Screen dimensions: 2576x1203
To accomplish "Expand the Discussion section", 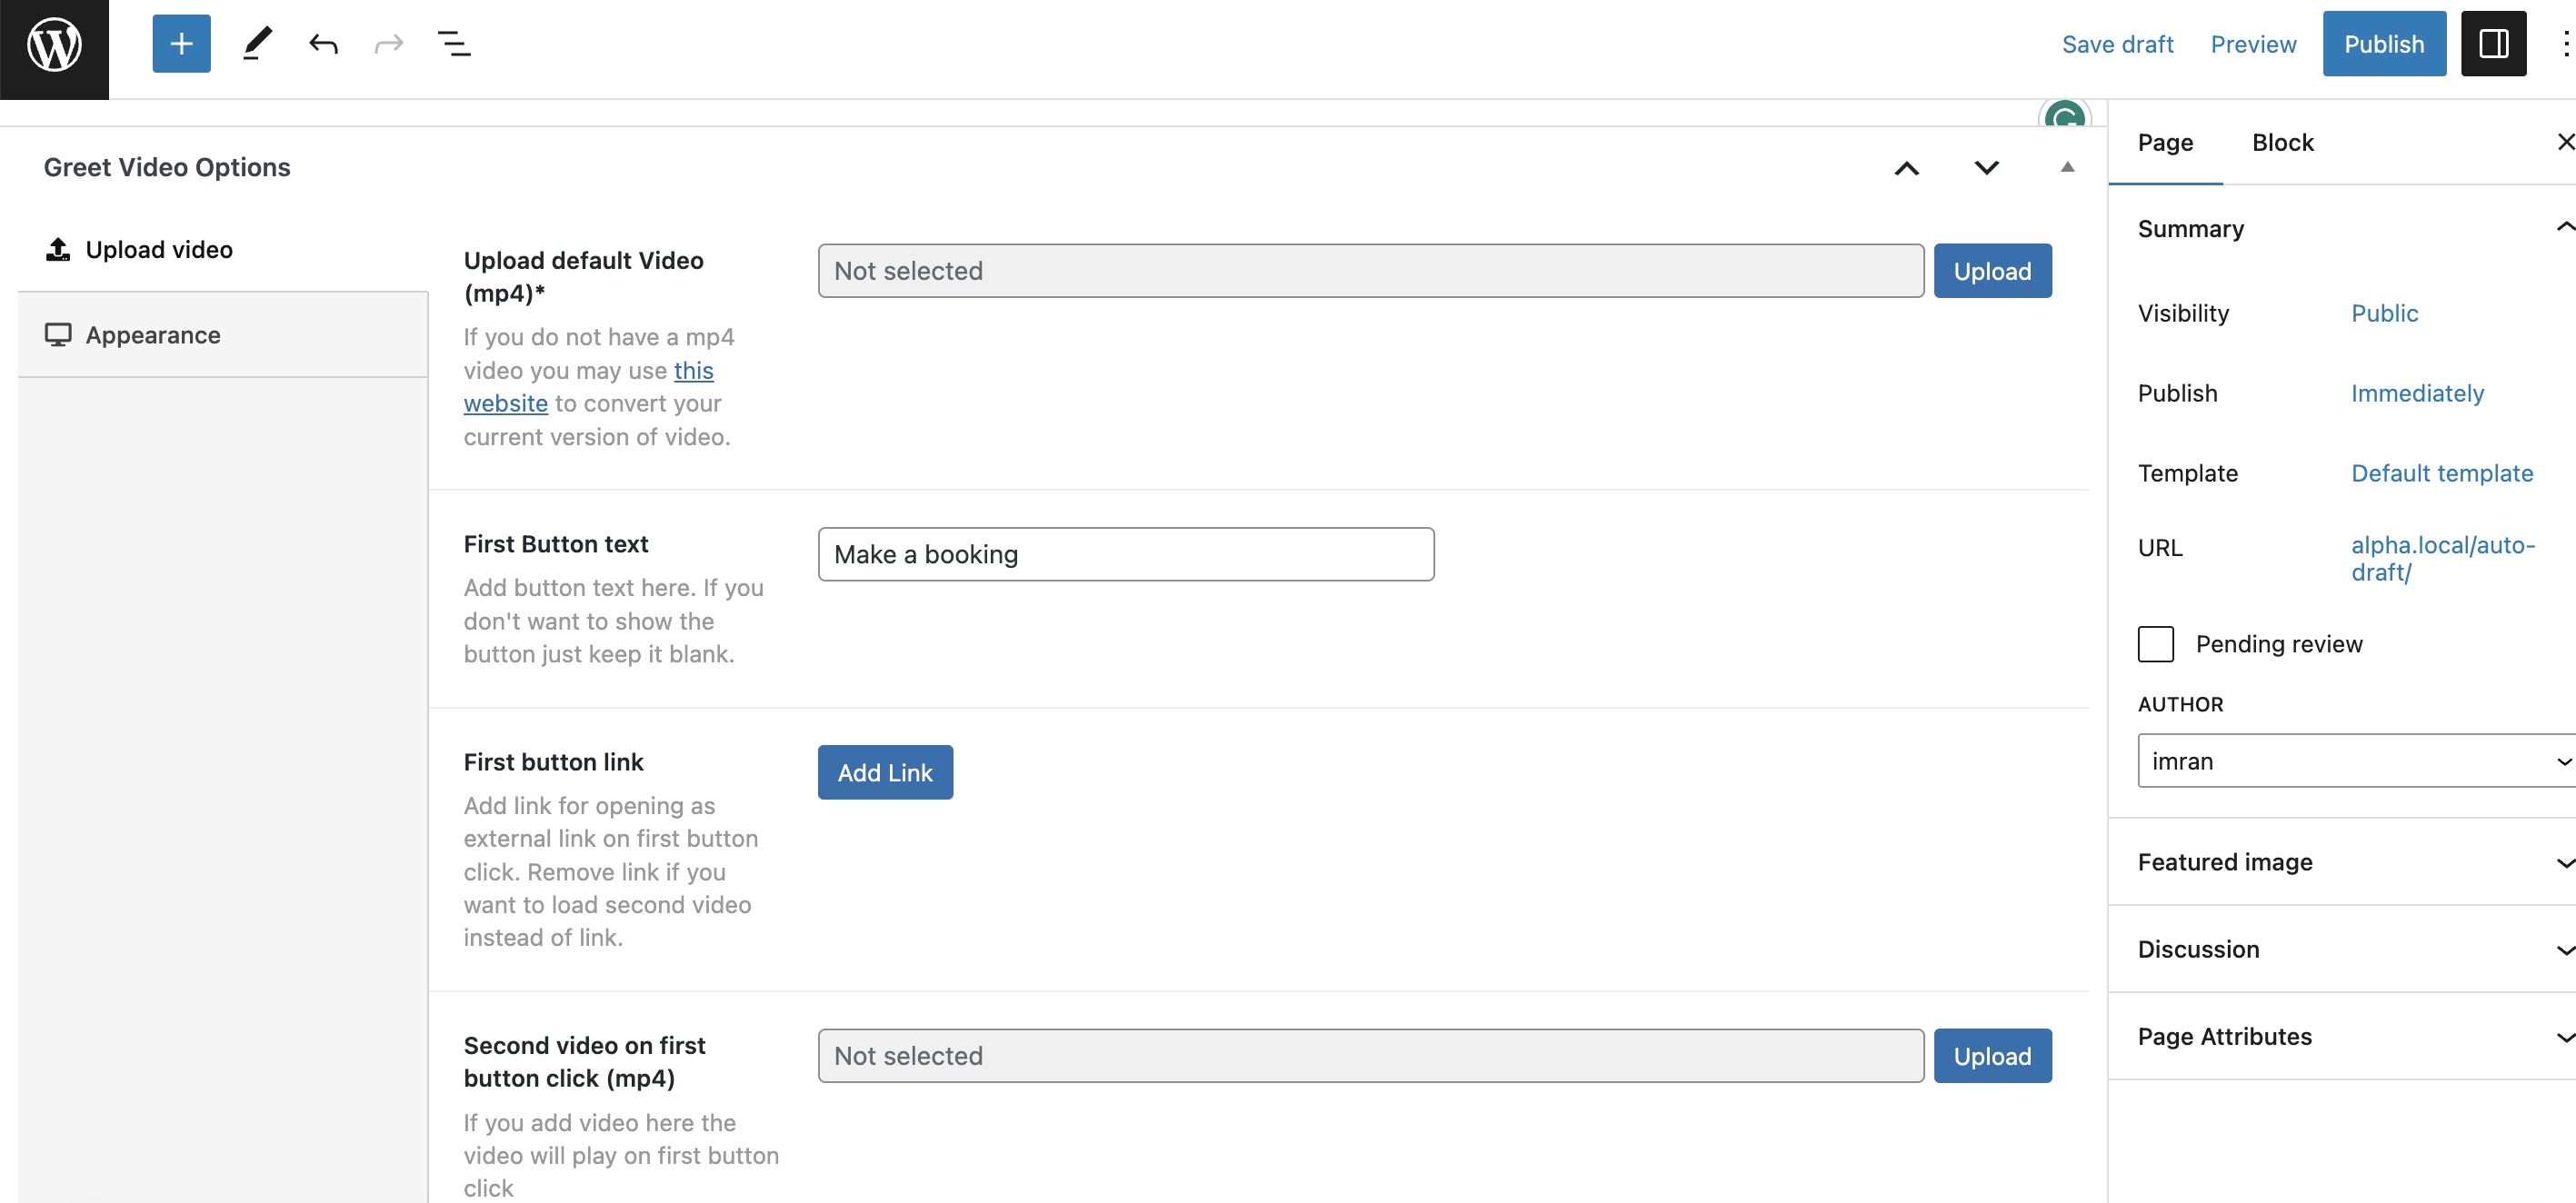I will 2341,949.
